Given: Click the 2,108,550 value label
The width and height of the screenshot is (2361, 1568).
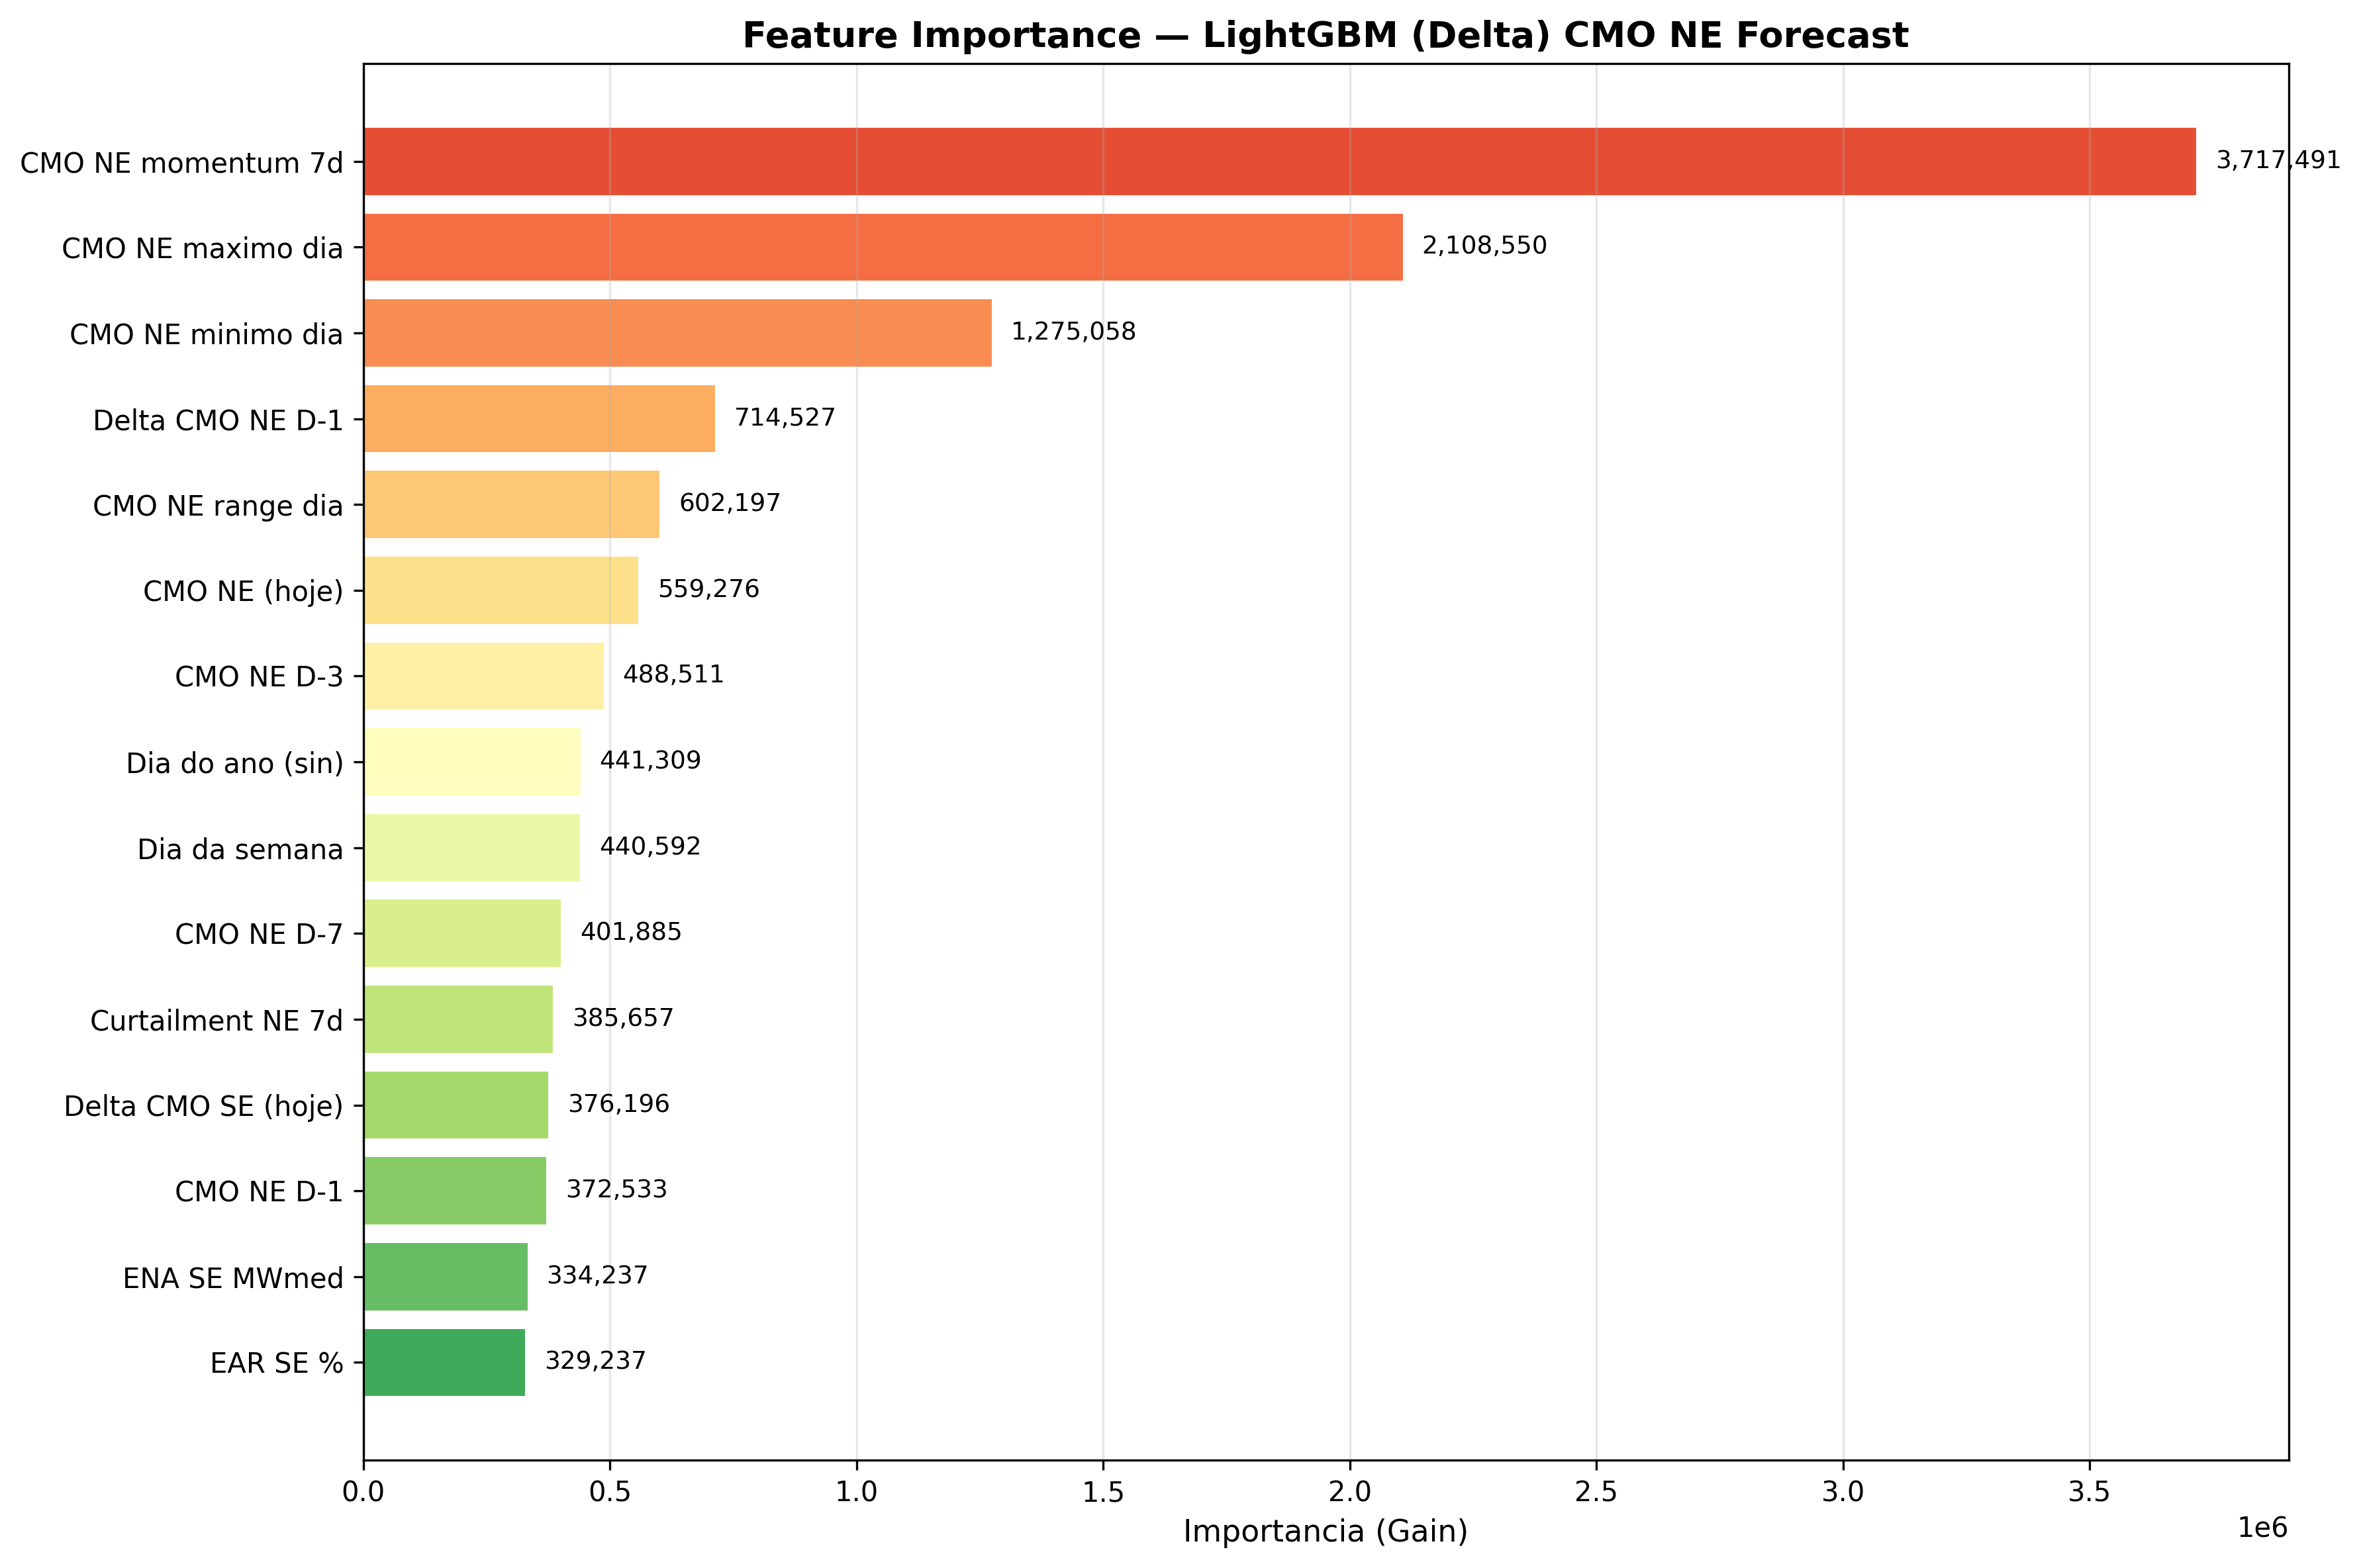Looking at the screenshot, I should [x=1484, y=246].
